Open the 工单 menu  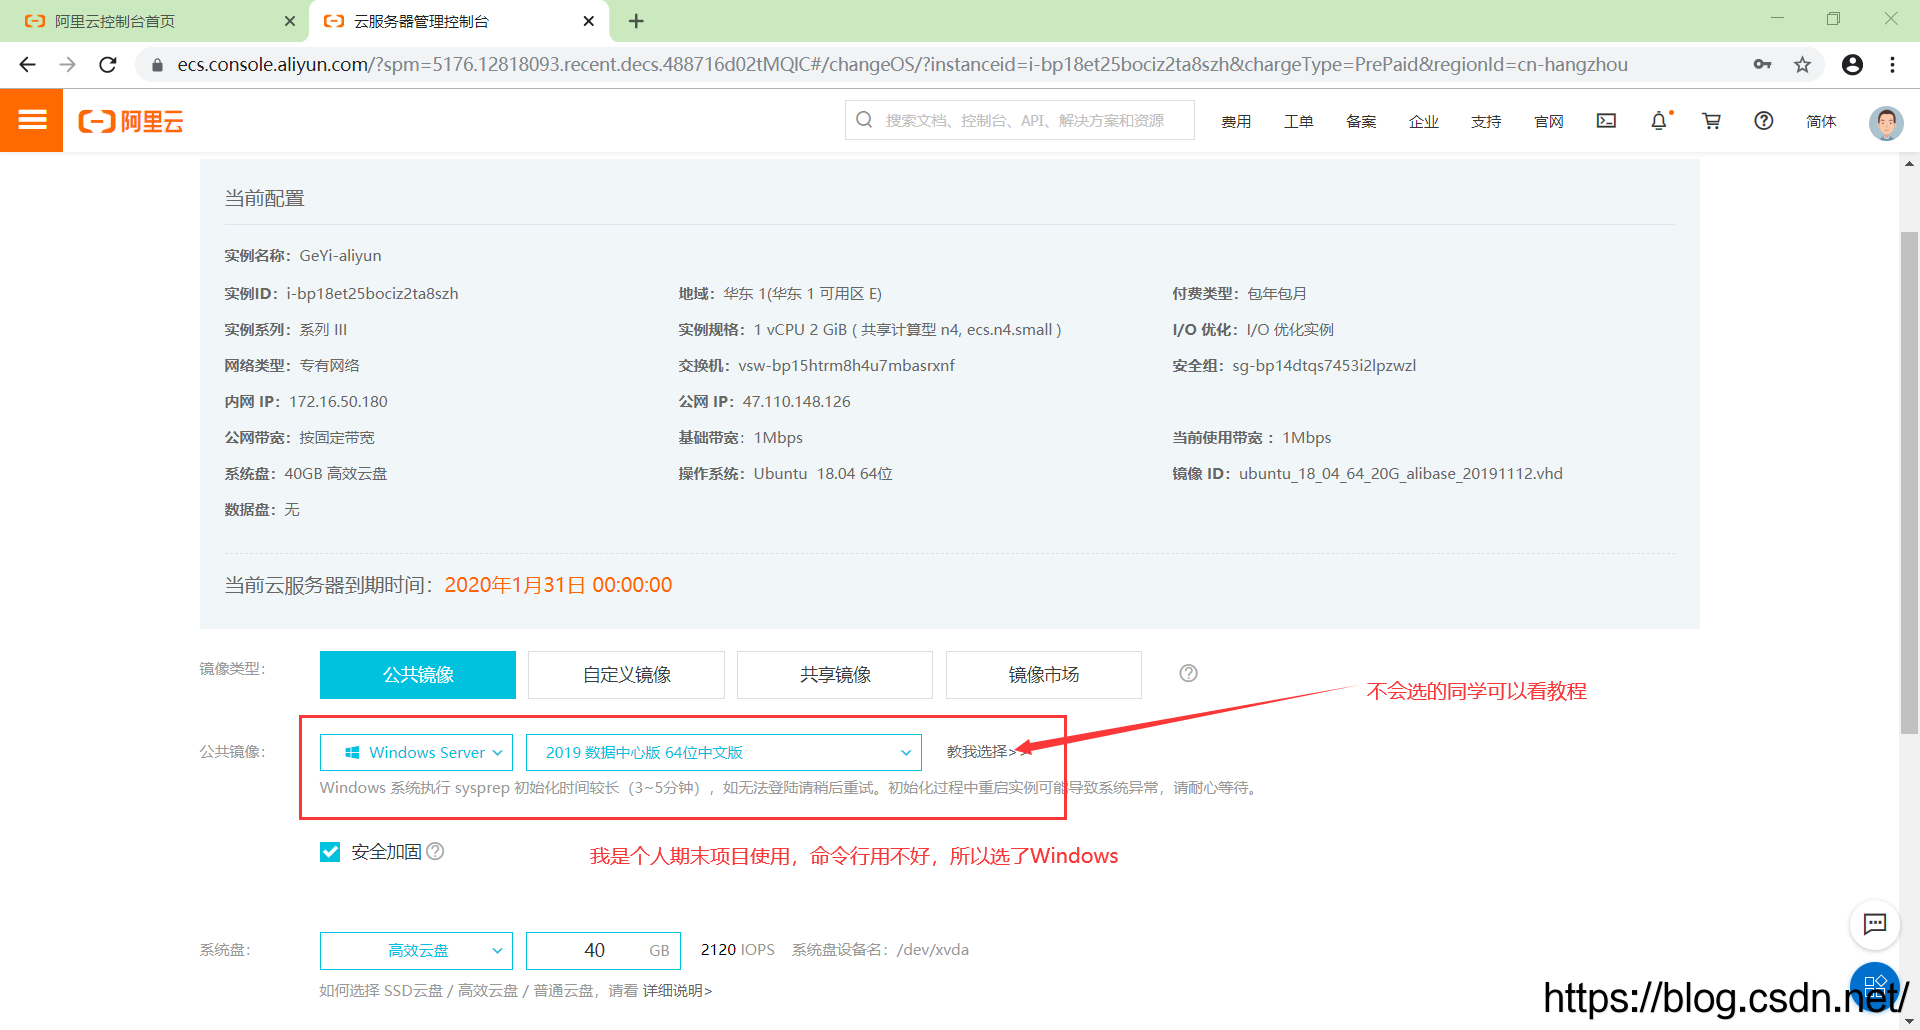[1298, 121]
